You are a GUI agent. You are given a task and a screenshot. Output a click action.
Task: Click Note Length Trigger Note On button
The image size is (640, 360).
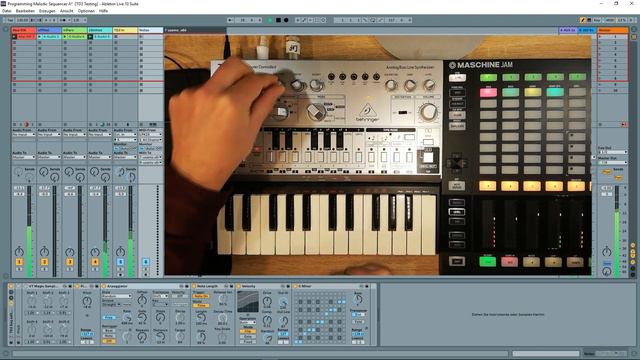coord(201,296)
